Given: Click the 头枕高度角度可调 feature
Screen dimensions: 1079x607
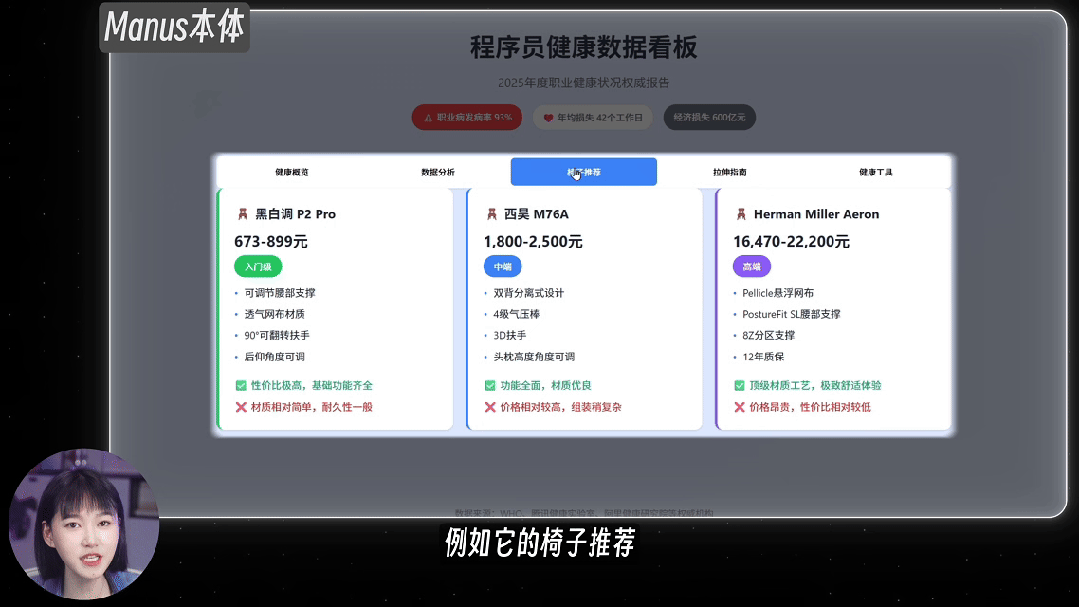Looking at the screenshot, I should pyautogui.click(x=534, y=357).
